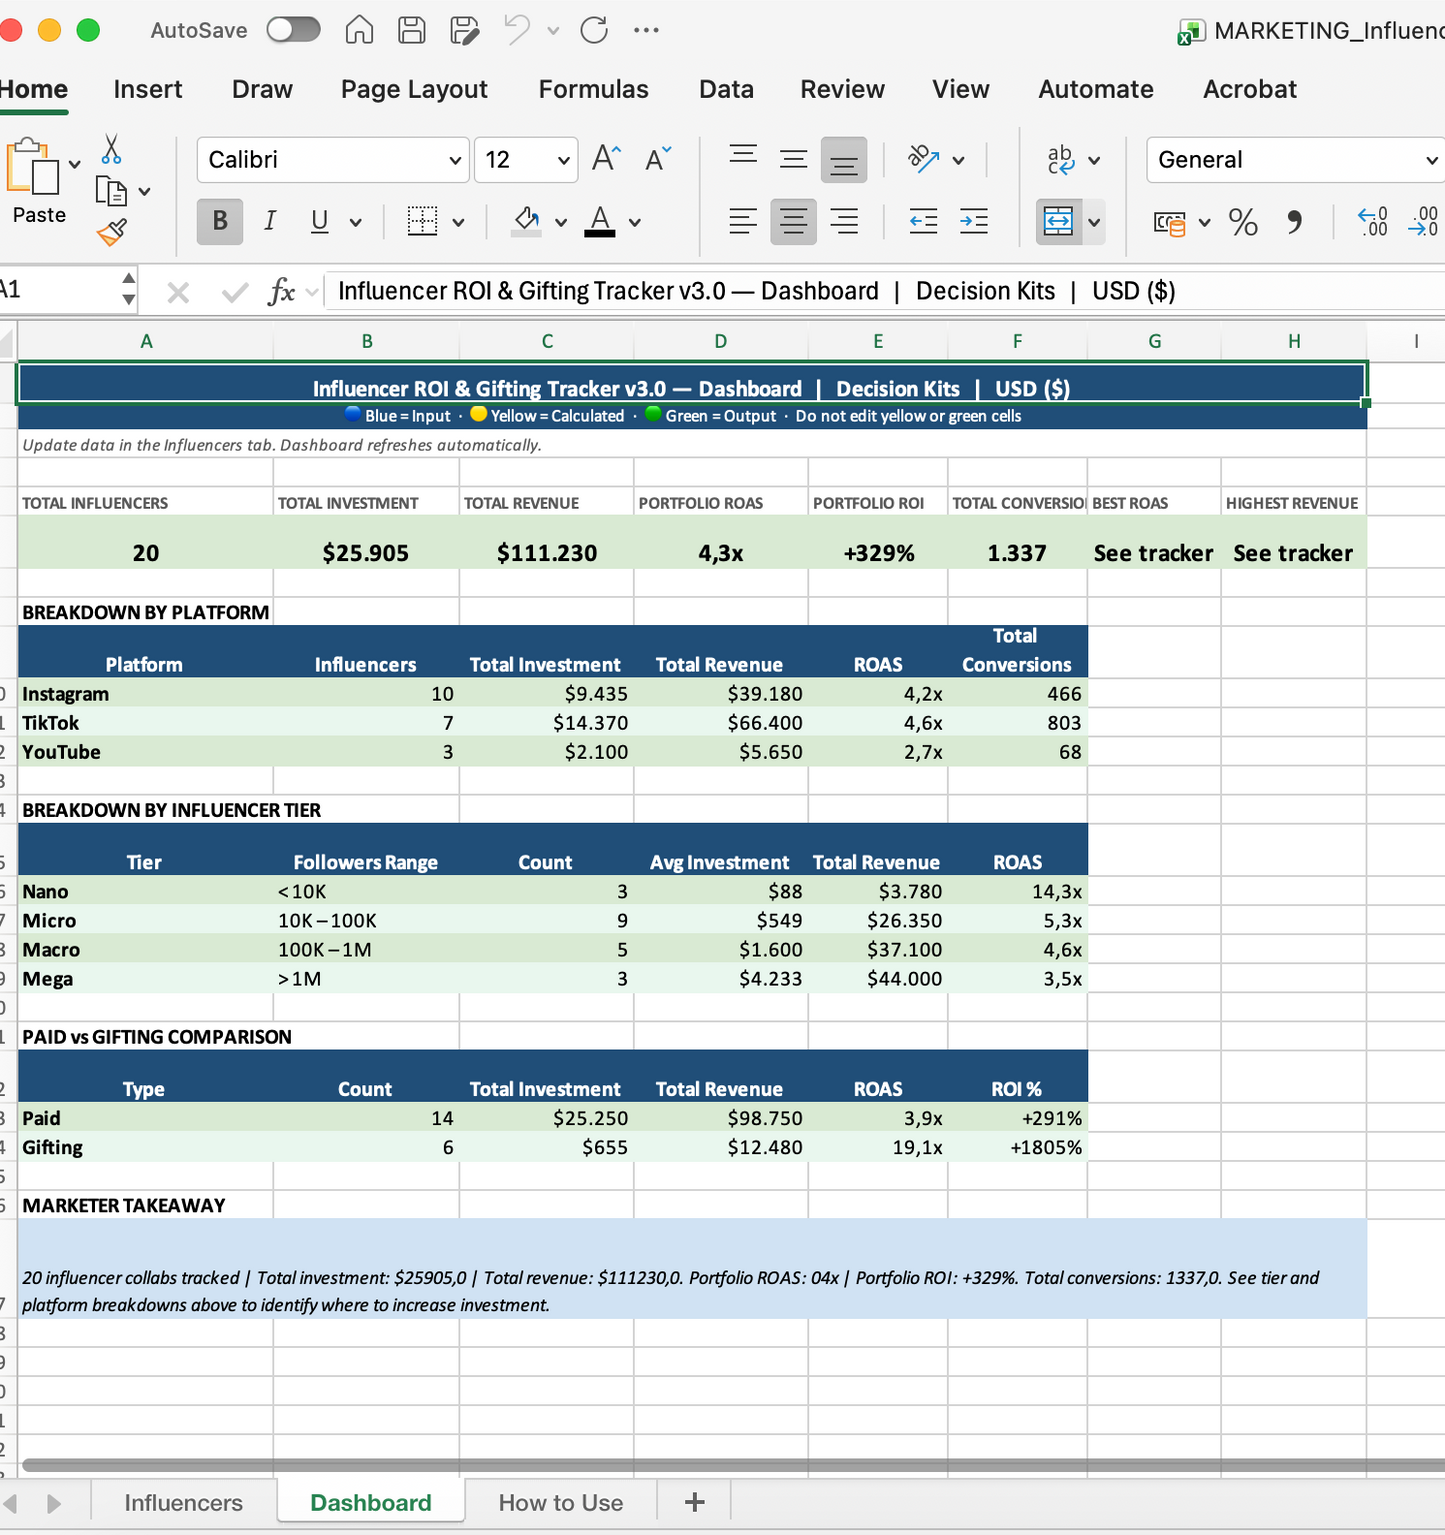The image size is (1445, 1535).
Task: Click the Save As icon with pencil
Action: [x=465, y=30]
